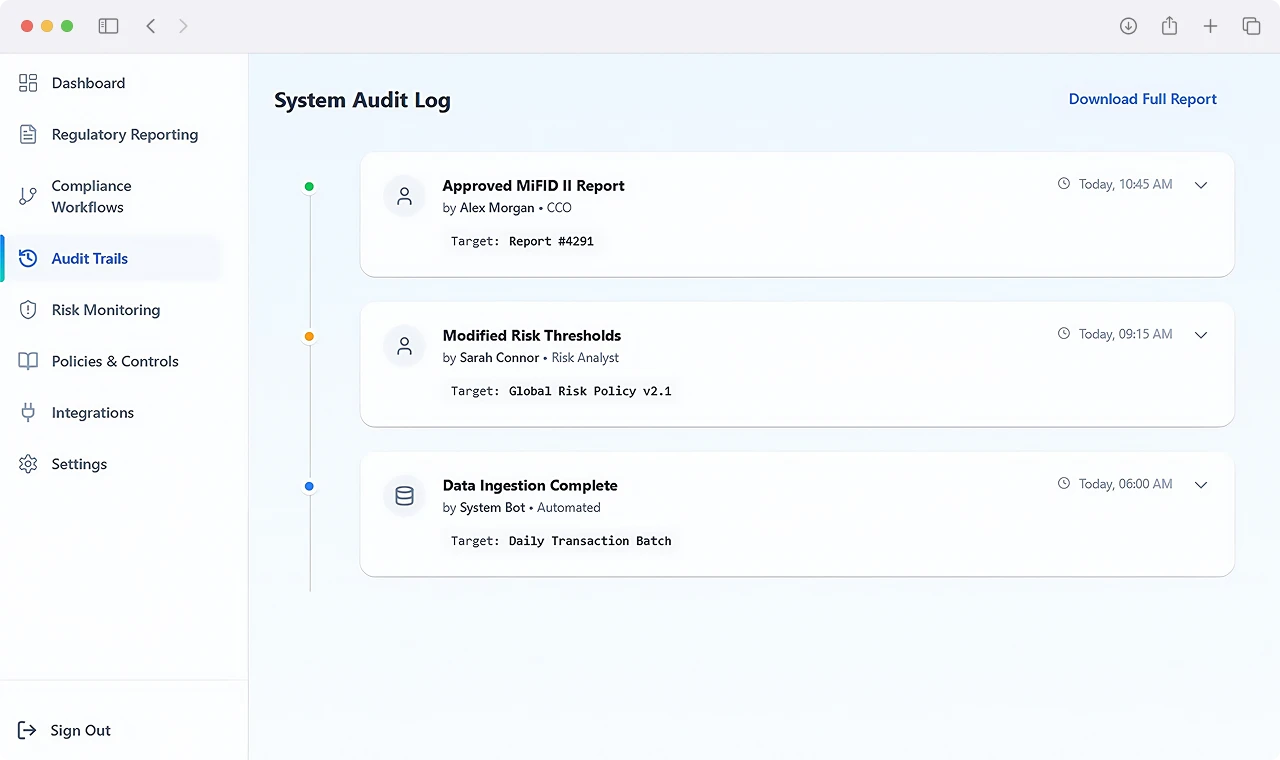Click the Policies & Controls book icon
The height and width of the screenshot is (760, 1280).
click(28, 361)
